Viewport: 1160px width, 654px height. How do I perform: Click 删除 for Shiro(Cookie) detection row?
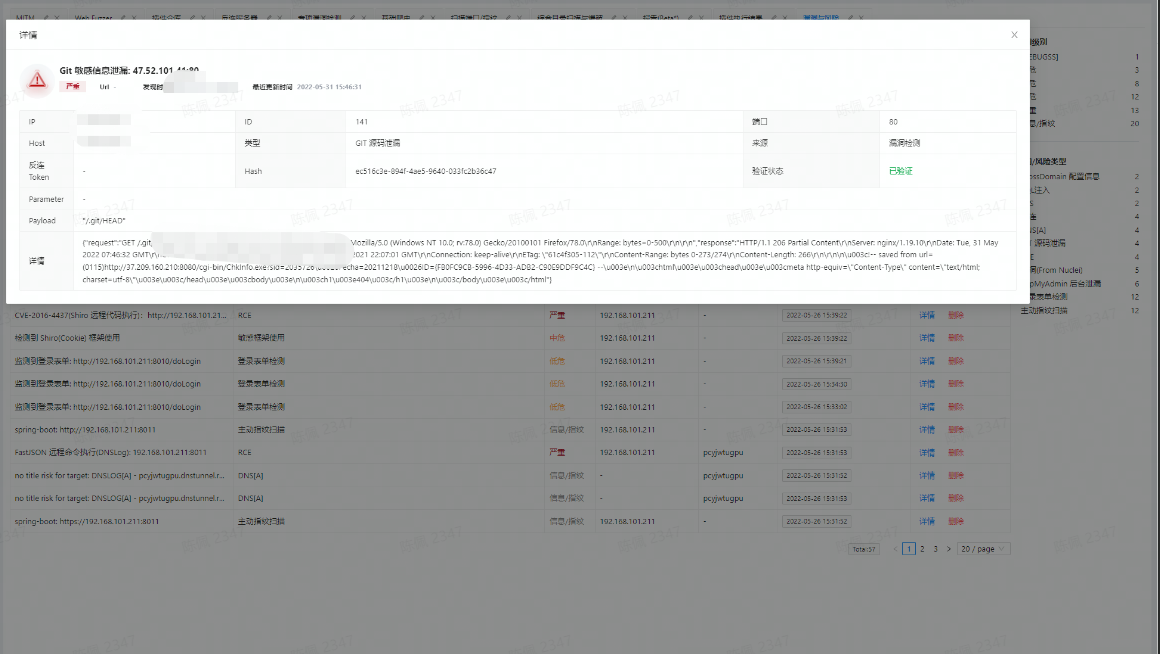956,338
